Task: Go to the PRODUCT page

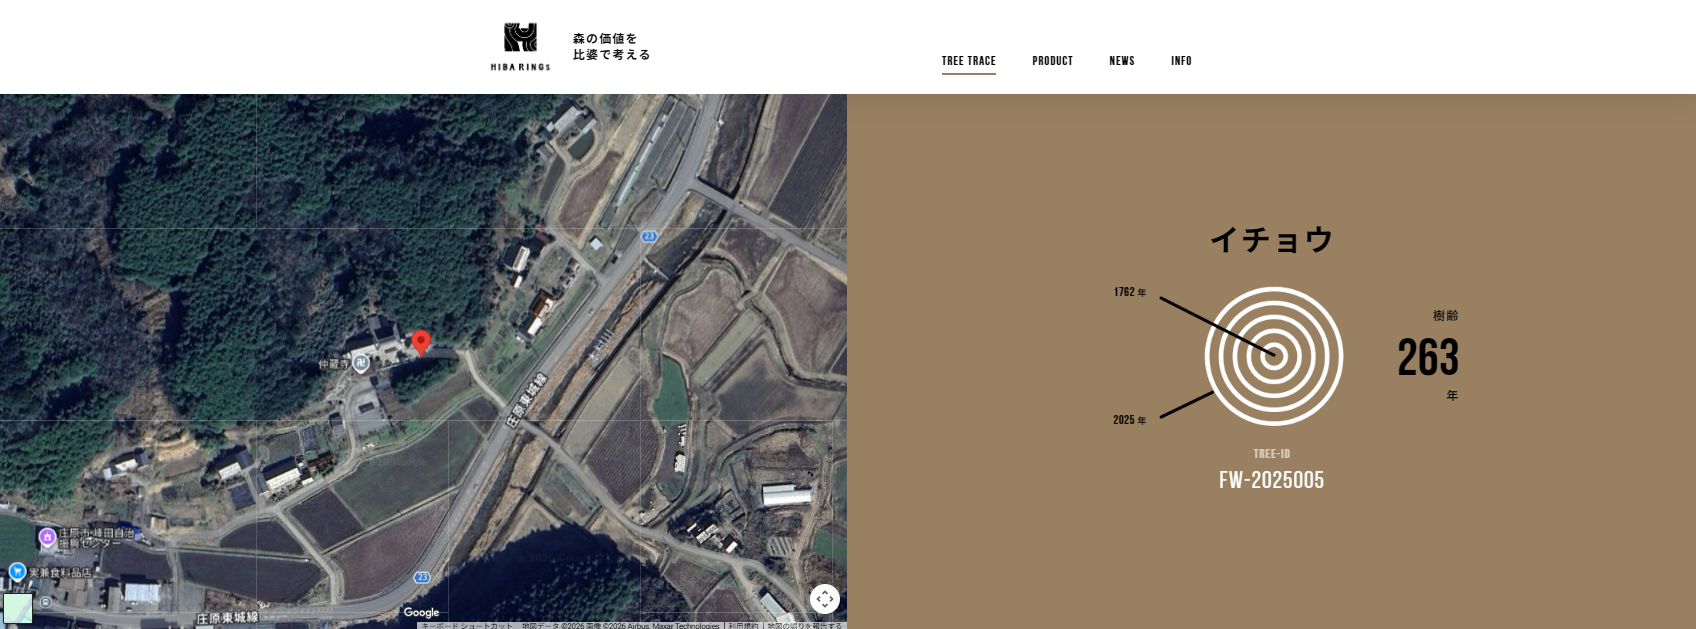Action: (x=1053, y=61)
